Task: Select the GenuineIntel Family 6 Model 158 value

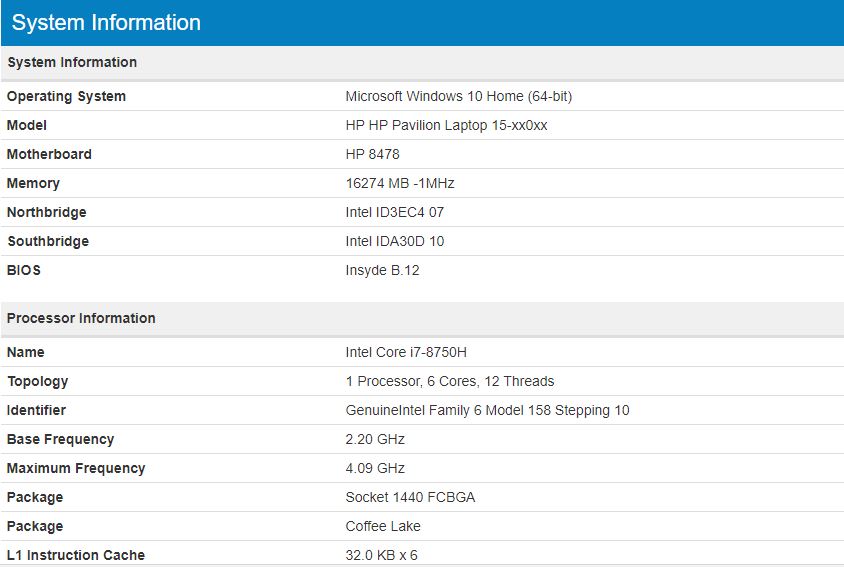Action: pos(487,411)
